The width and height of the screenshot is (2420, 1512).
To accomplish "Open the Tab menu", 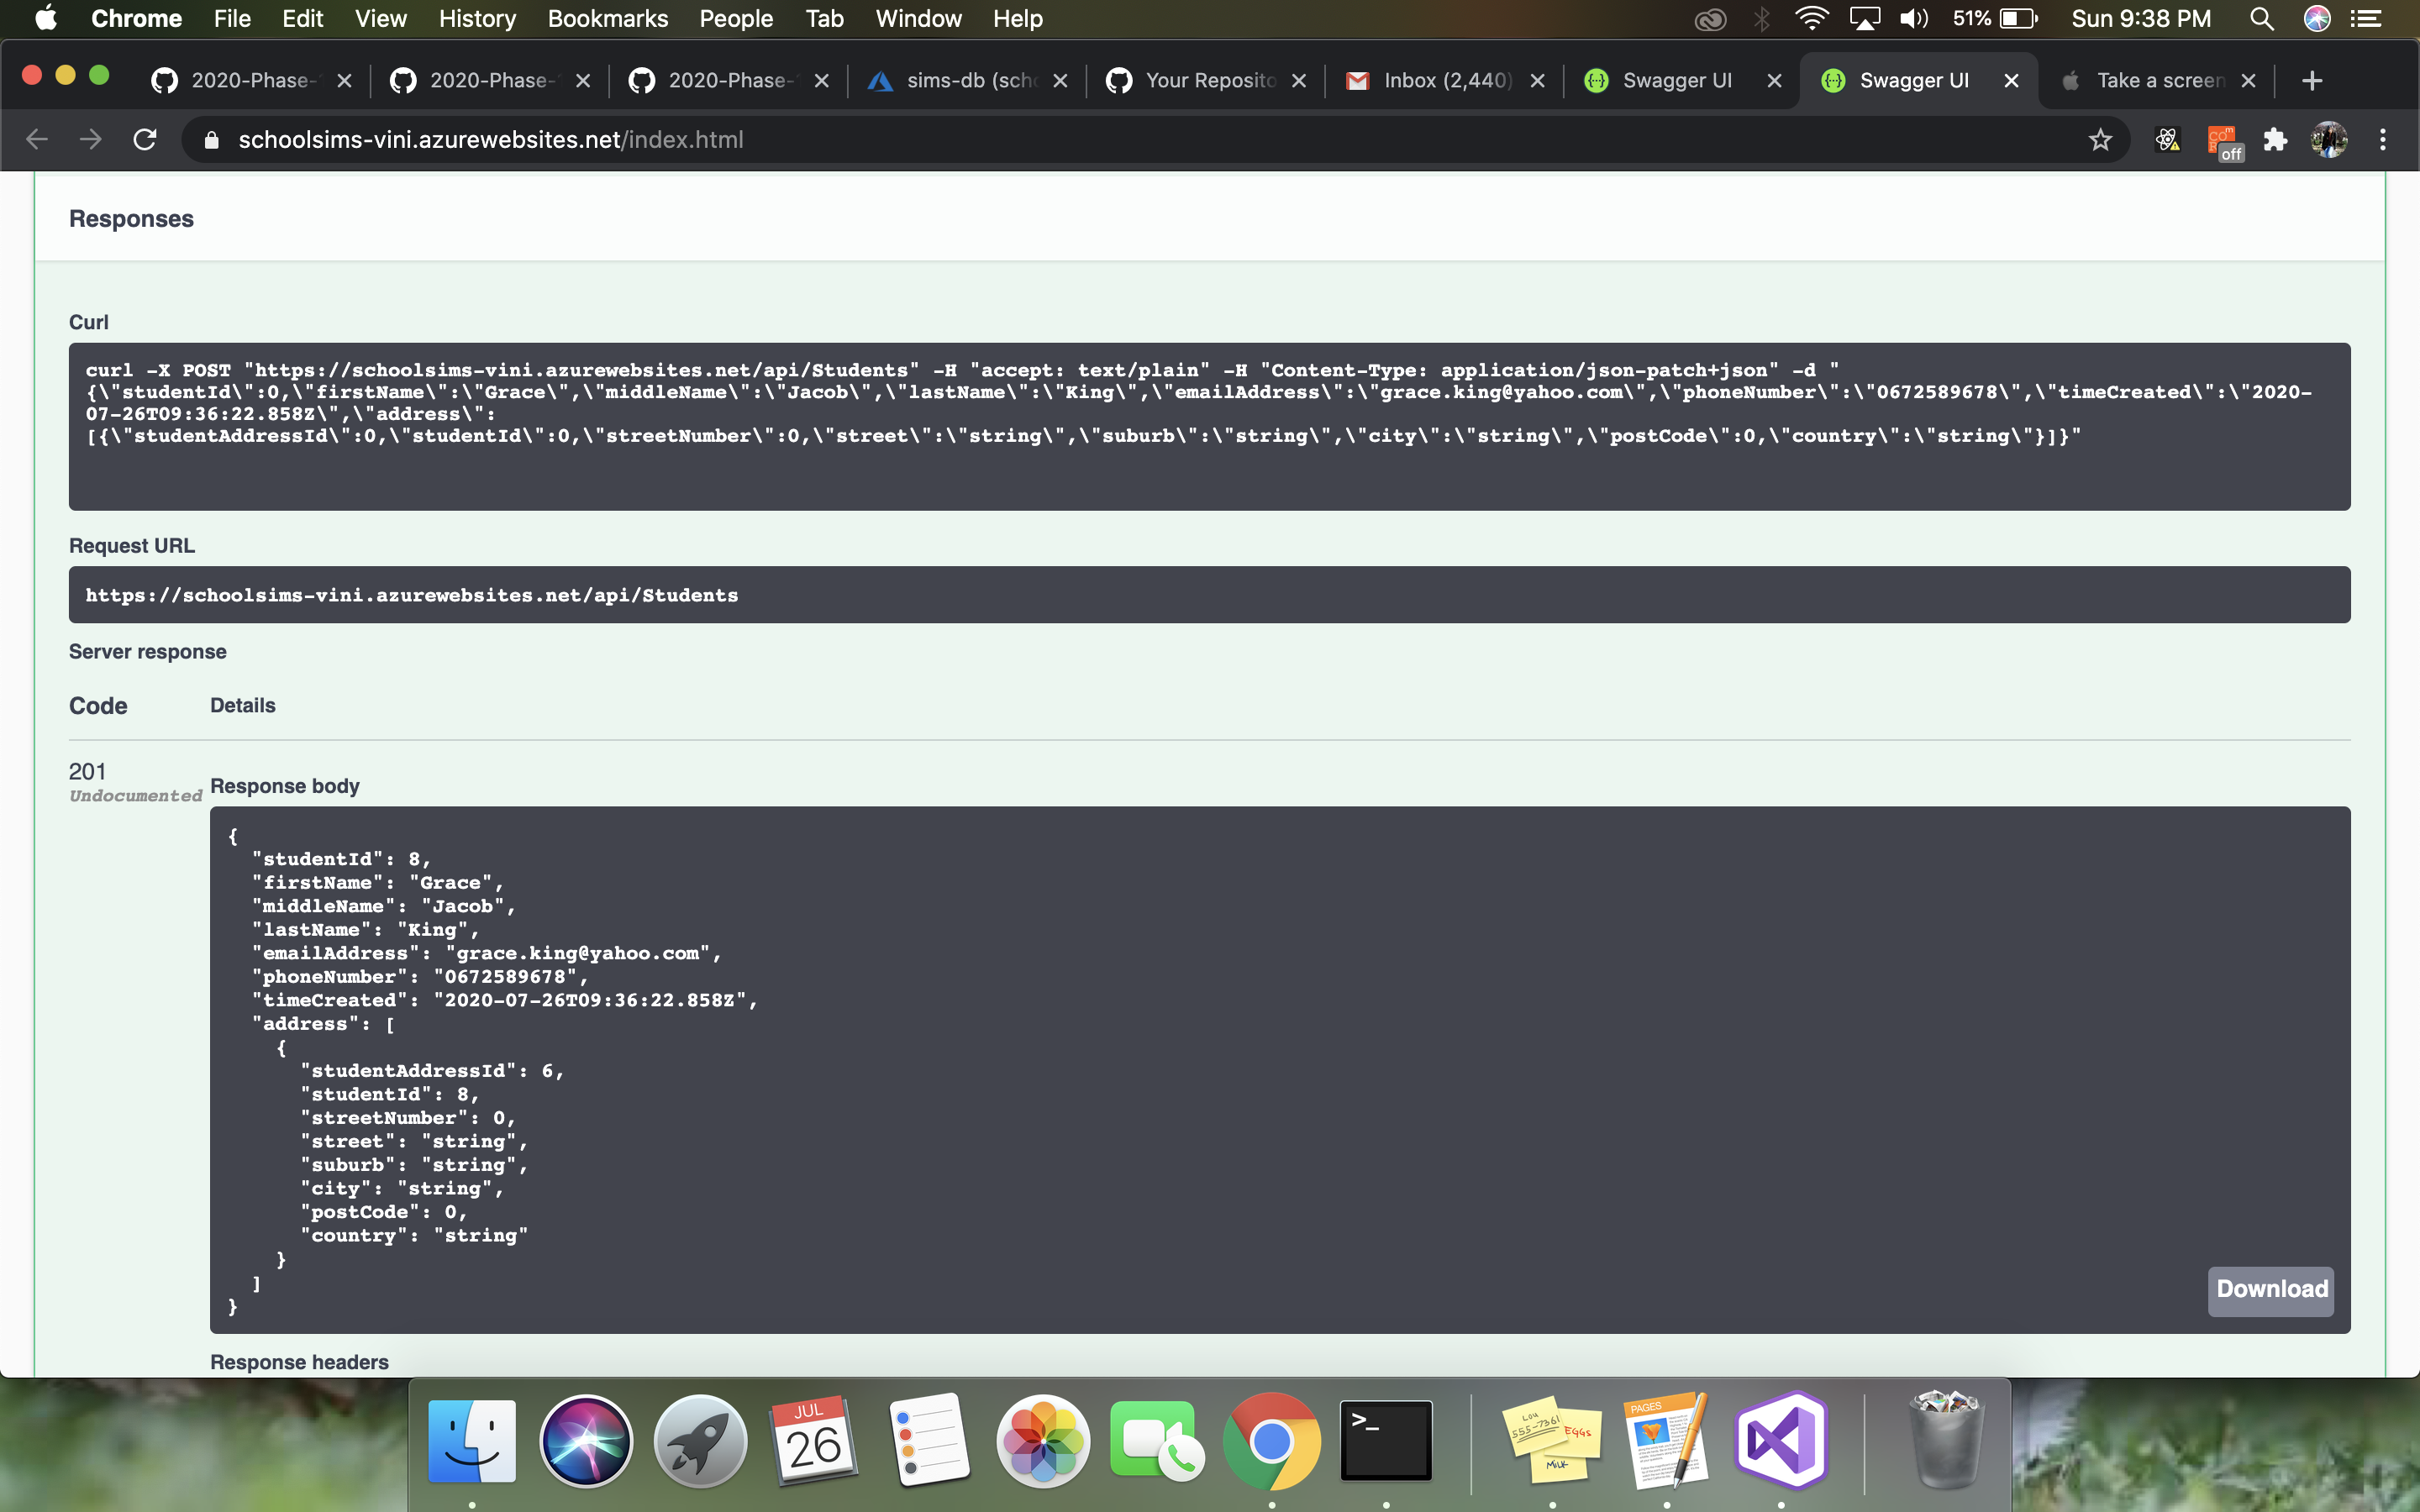I will (x=825, y=18).
